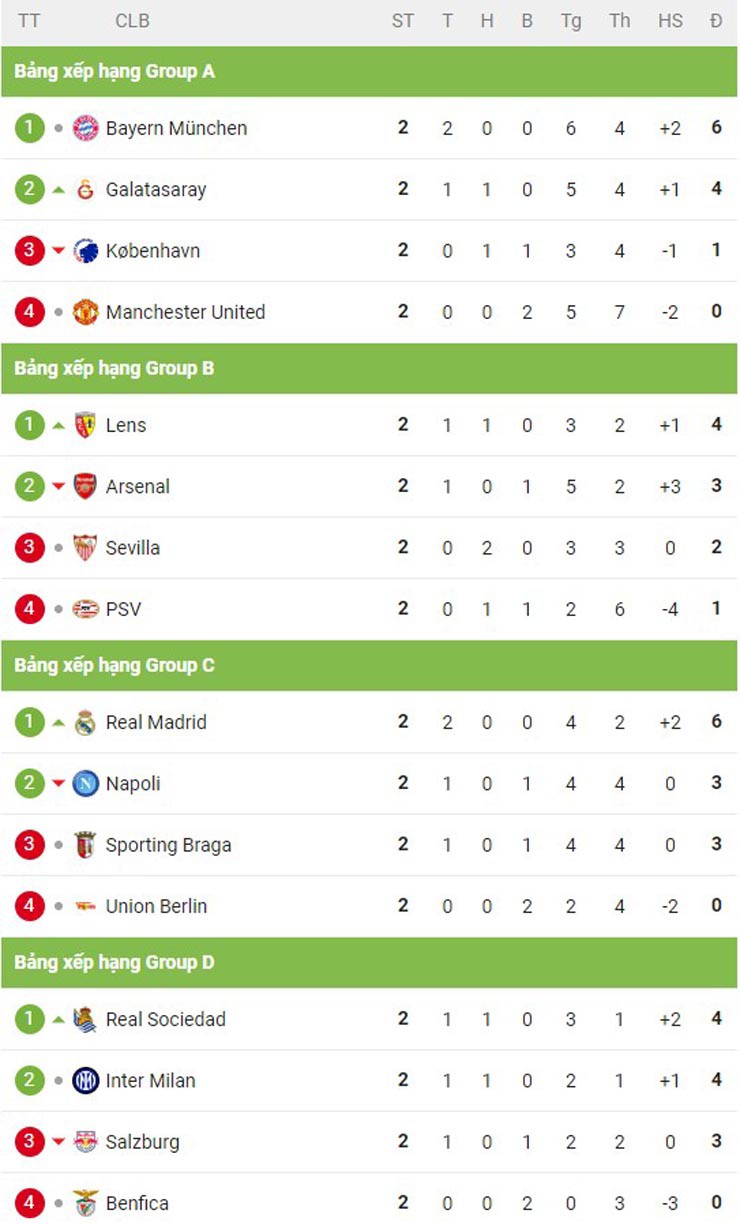Screen dimensions: 740x1225
Task: Click the Real Madrid crest icon
Action: point(86,723)
